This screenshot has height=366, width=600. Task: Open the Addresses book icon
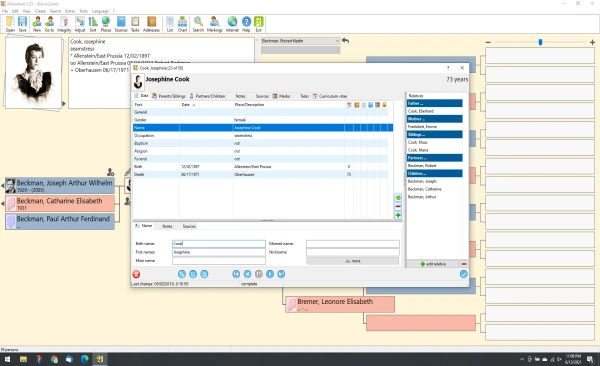coord(152,24)
